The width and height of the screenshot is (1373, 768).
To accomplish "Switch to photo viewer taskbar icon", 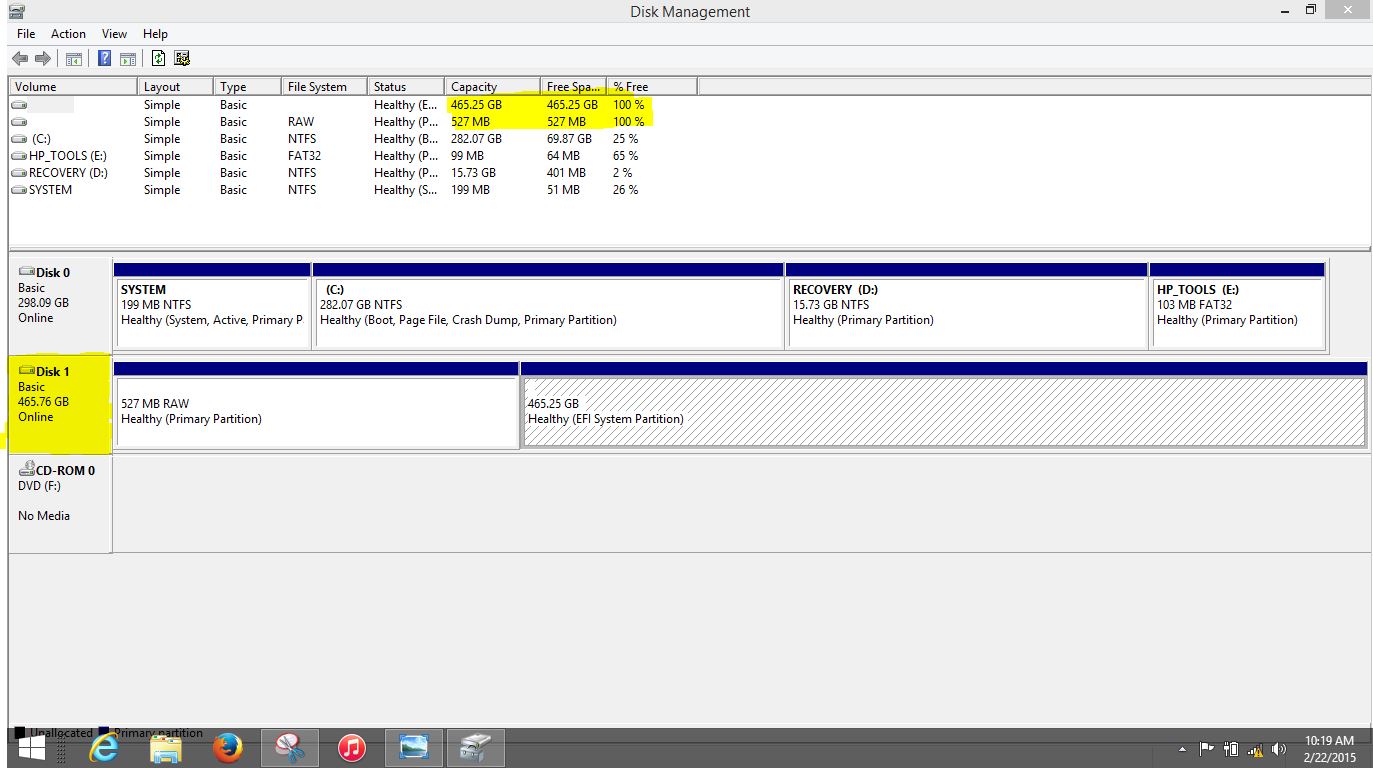I will (x=414, y=748).
